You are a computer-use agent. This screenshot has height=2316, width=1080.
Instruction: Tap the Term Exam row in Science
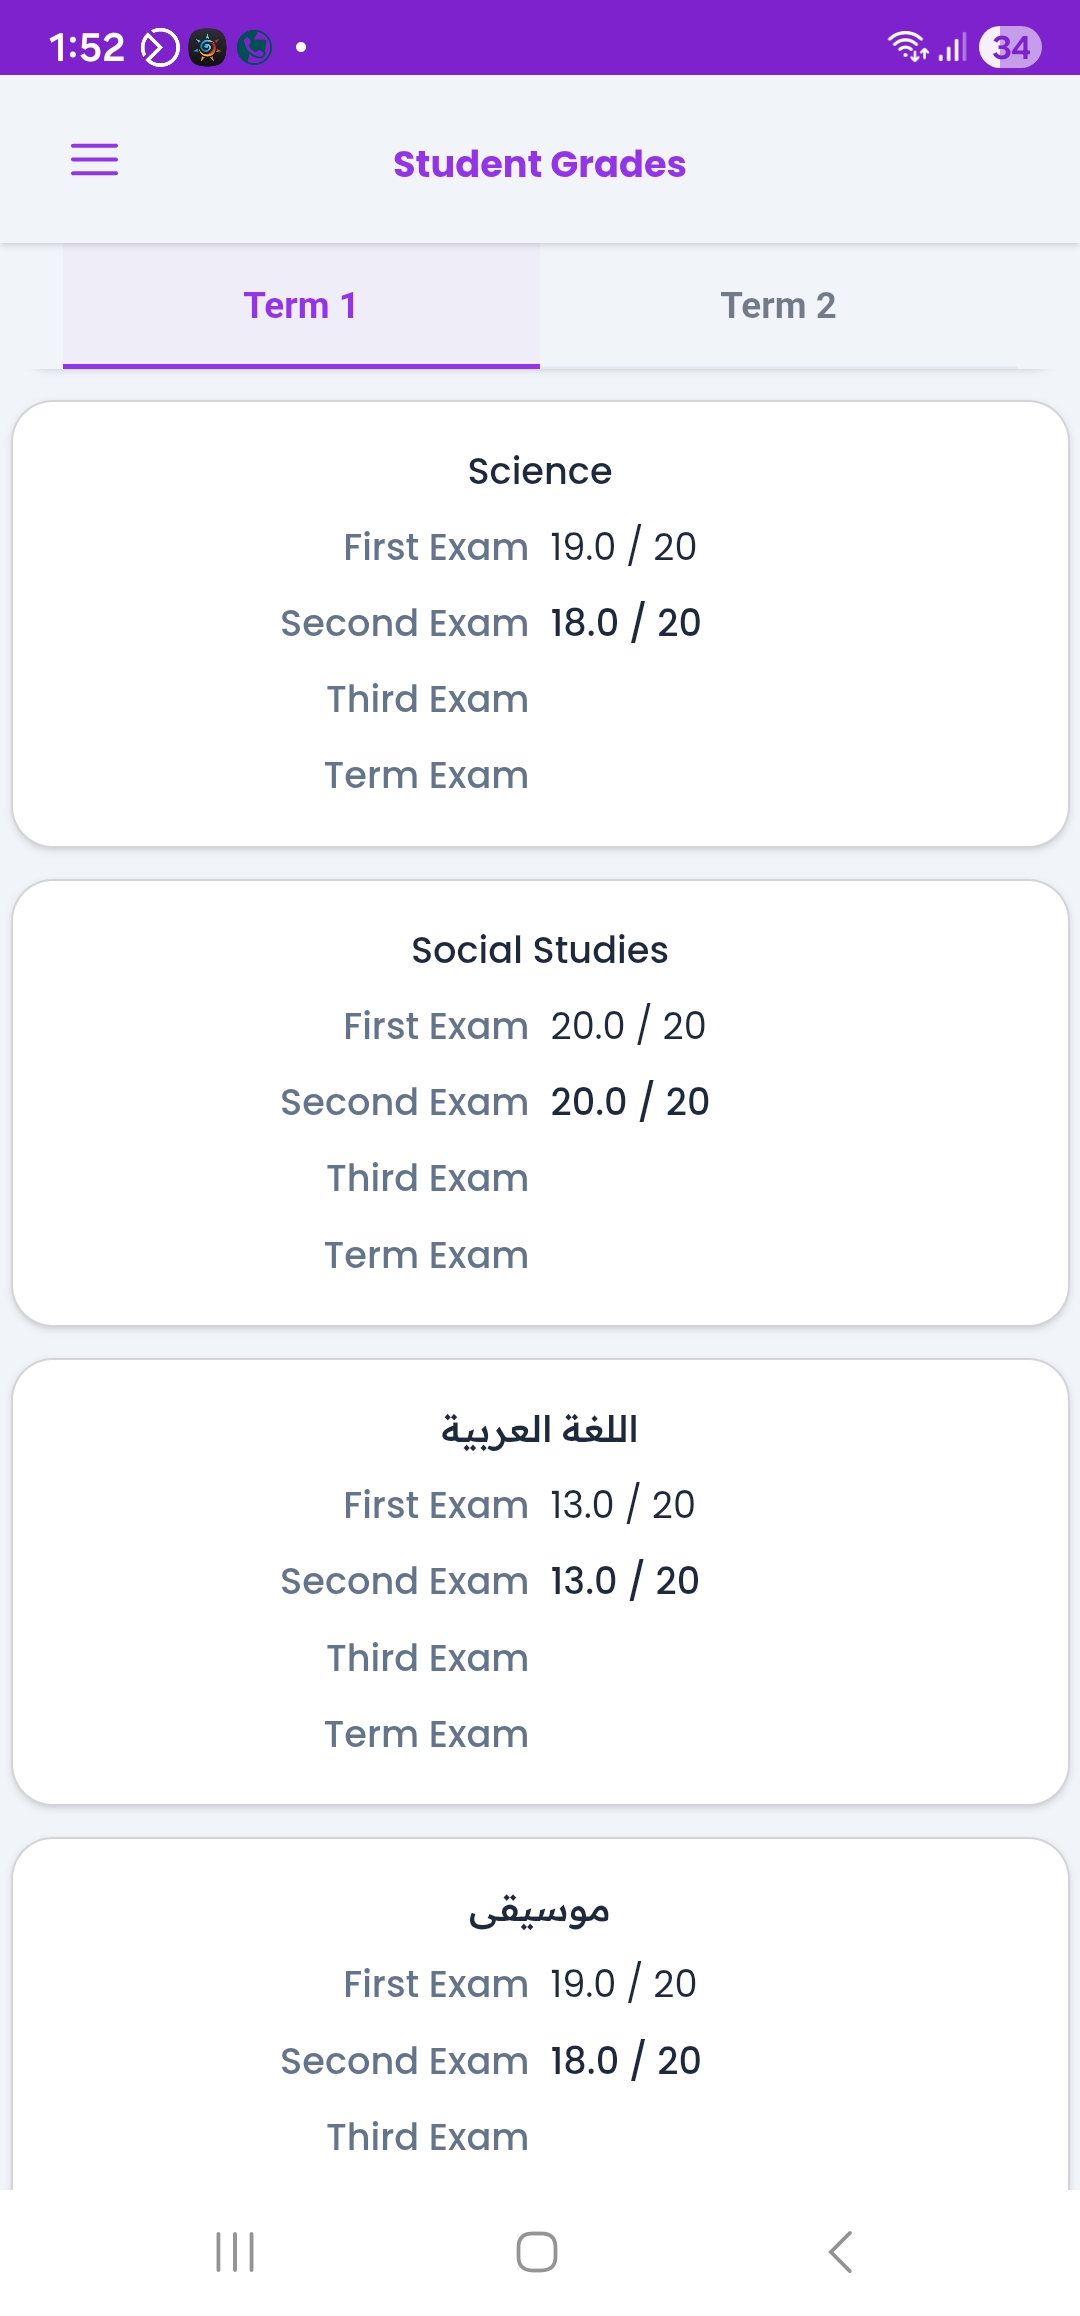(x=427, y=775)
